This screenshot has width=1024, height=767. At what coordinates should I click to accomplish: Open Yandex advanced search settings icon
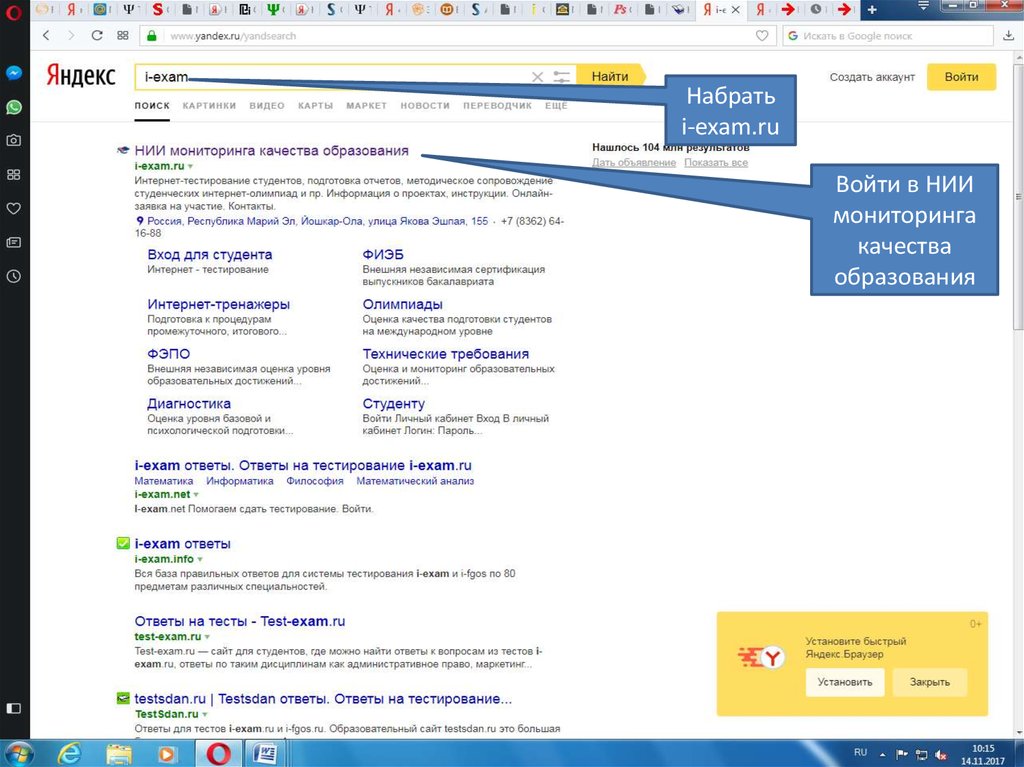pyautogui.click(x=561, y=77)
